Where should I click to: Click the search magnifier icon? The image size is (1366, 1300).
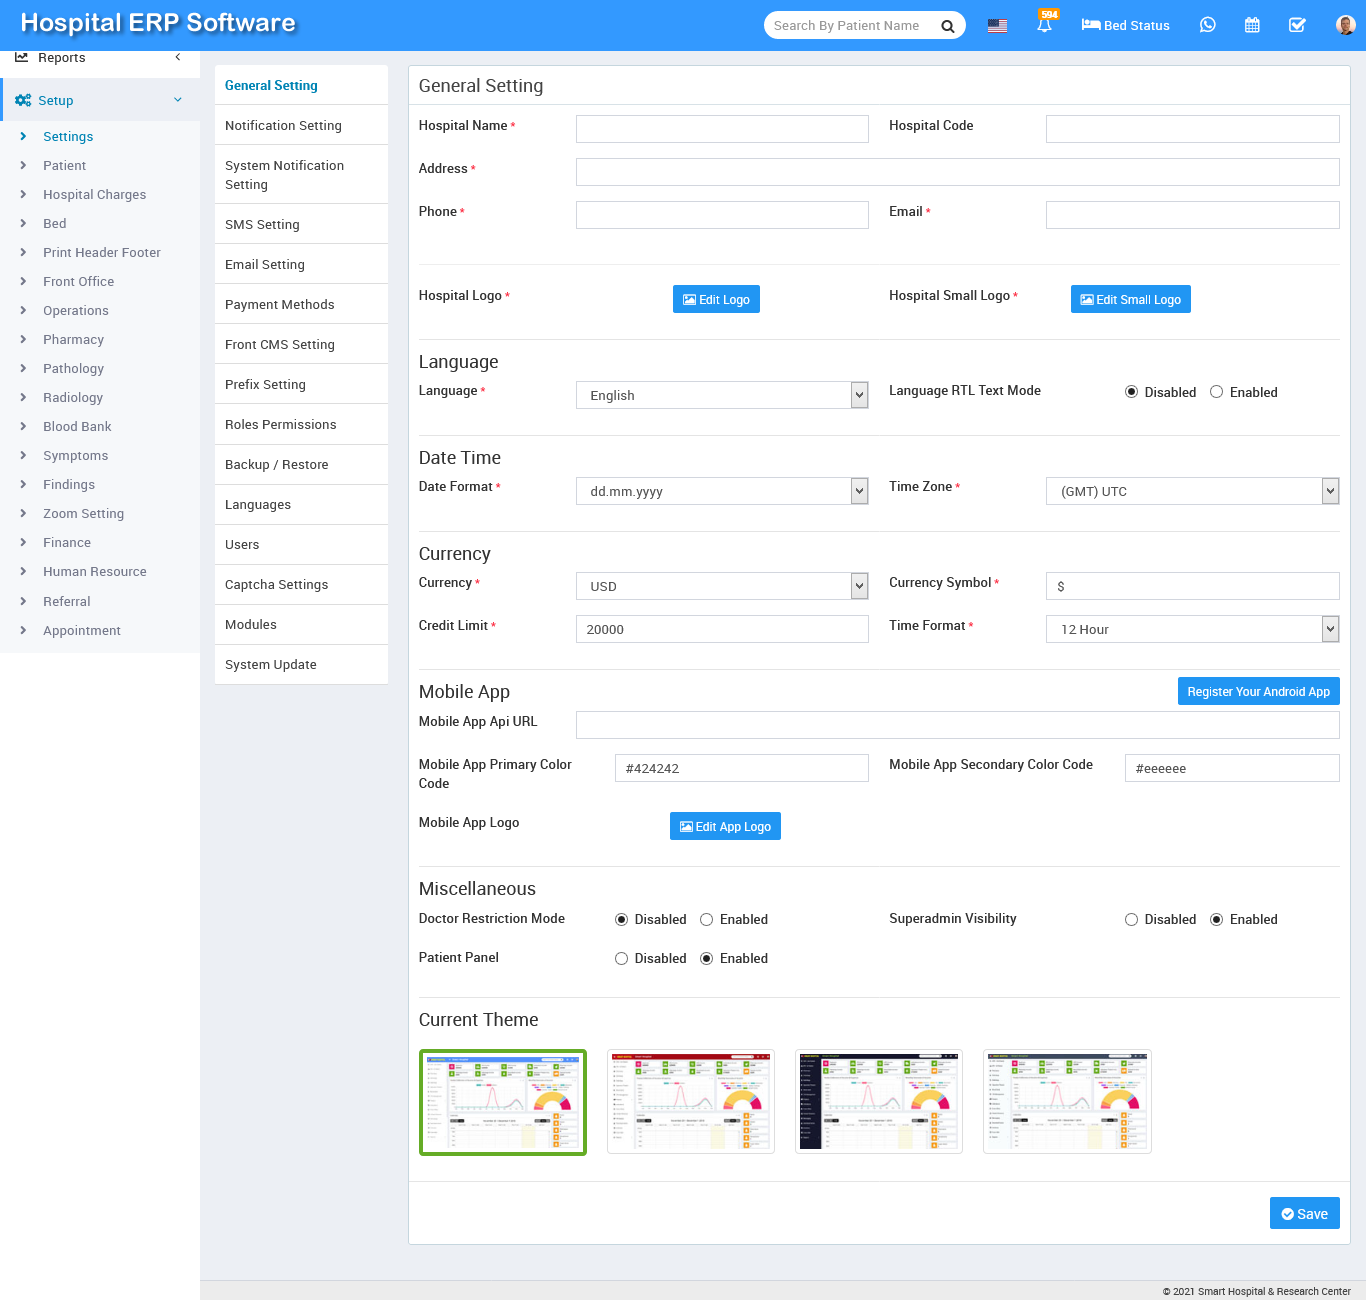[x=947, y=26]
